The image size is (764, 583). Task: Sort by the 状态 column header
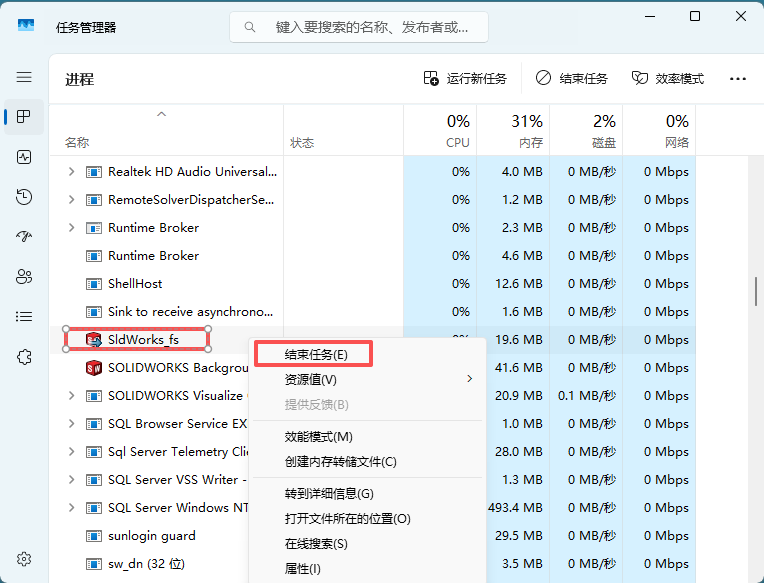(x=344, y=130)
